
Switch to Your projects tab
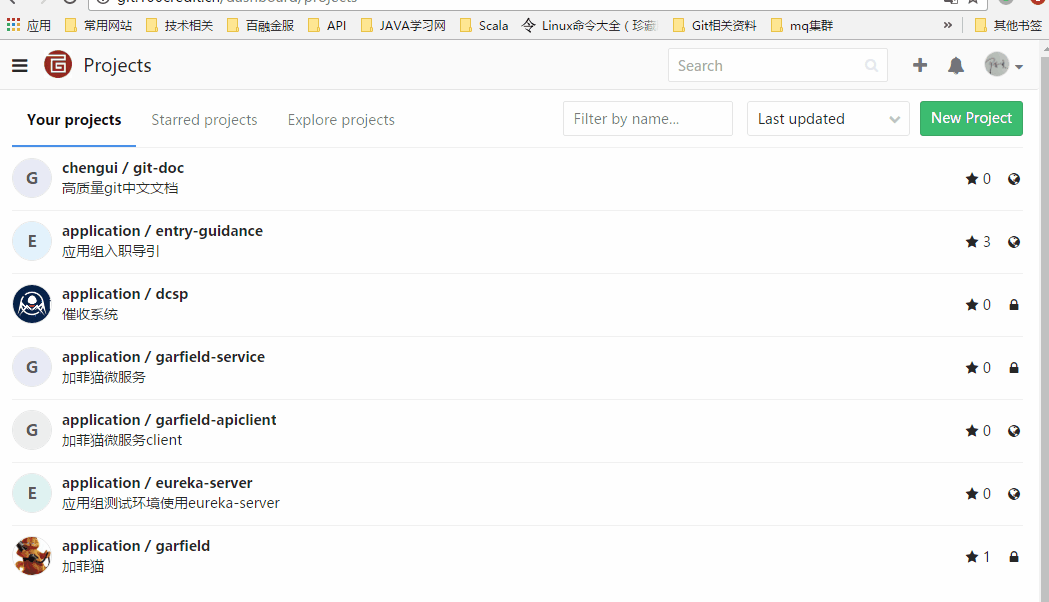pyautogui.click(x=74, y=120)
